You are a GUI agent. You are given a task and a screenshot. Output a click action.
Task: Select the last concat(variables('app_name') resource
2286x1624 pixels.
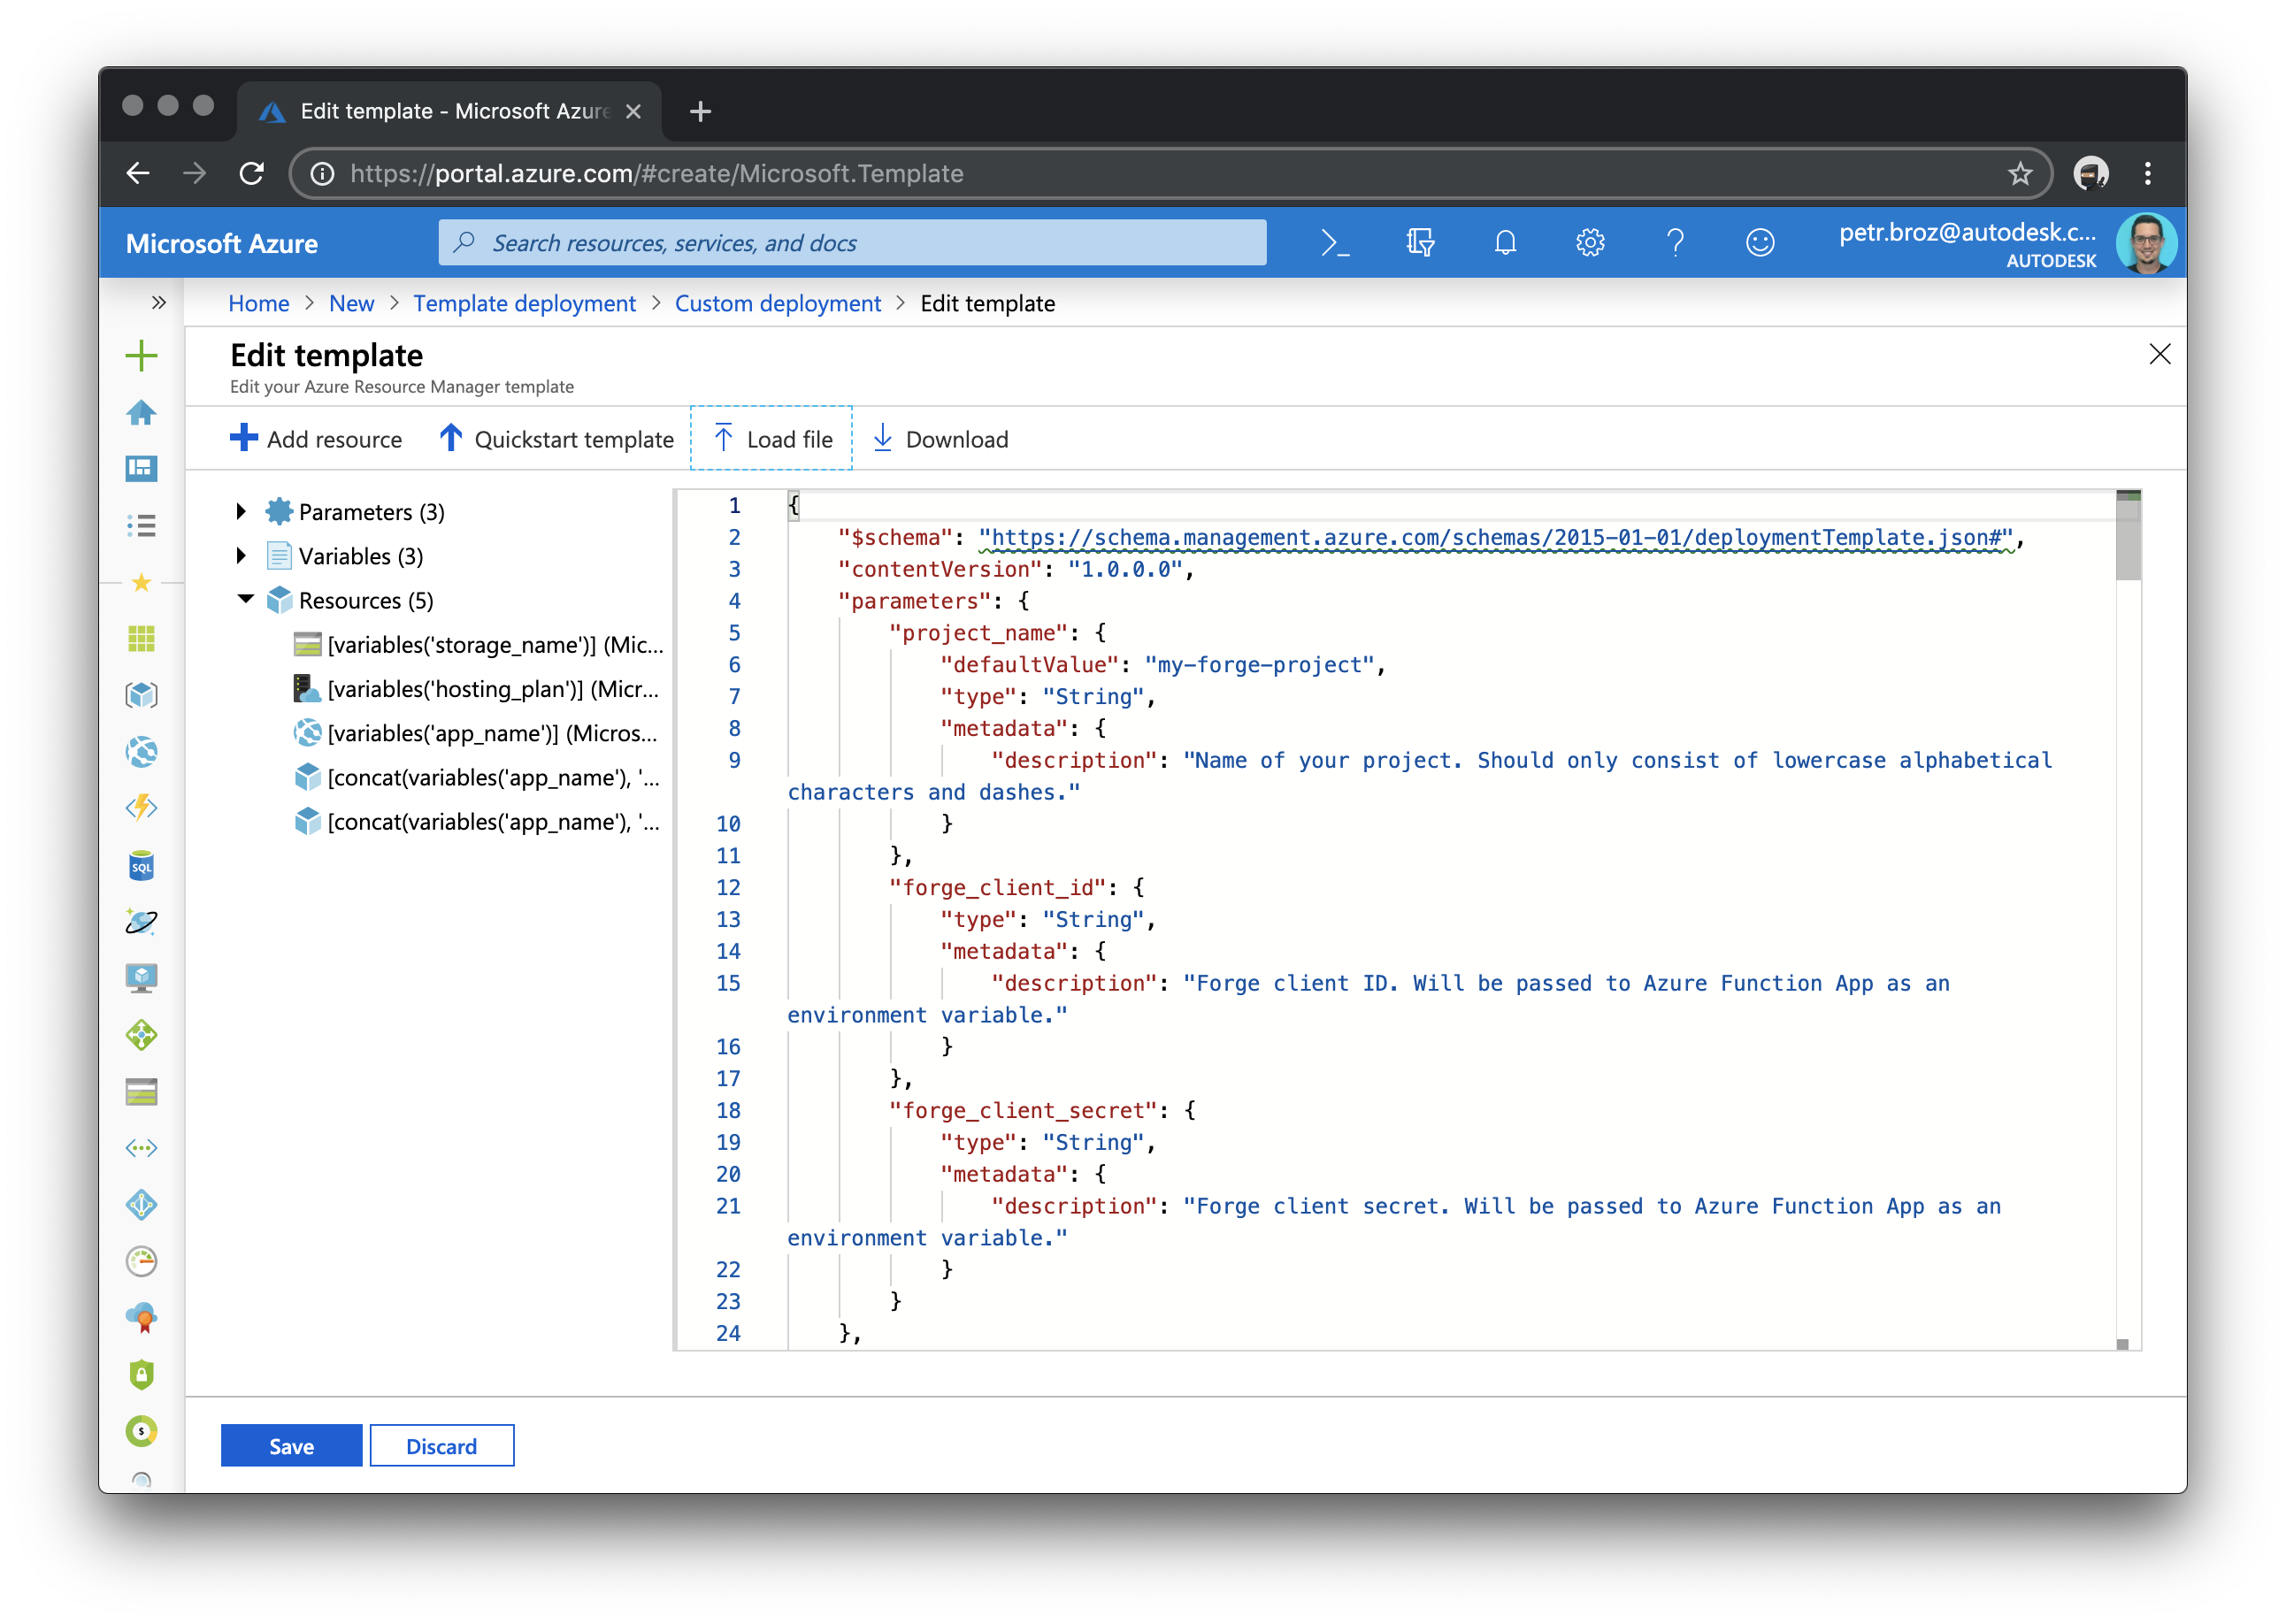(x=476, y=821)
